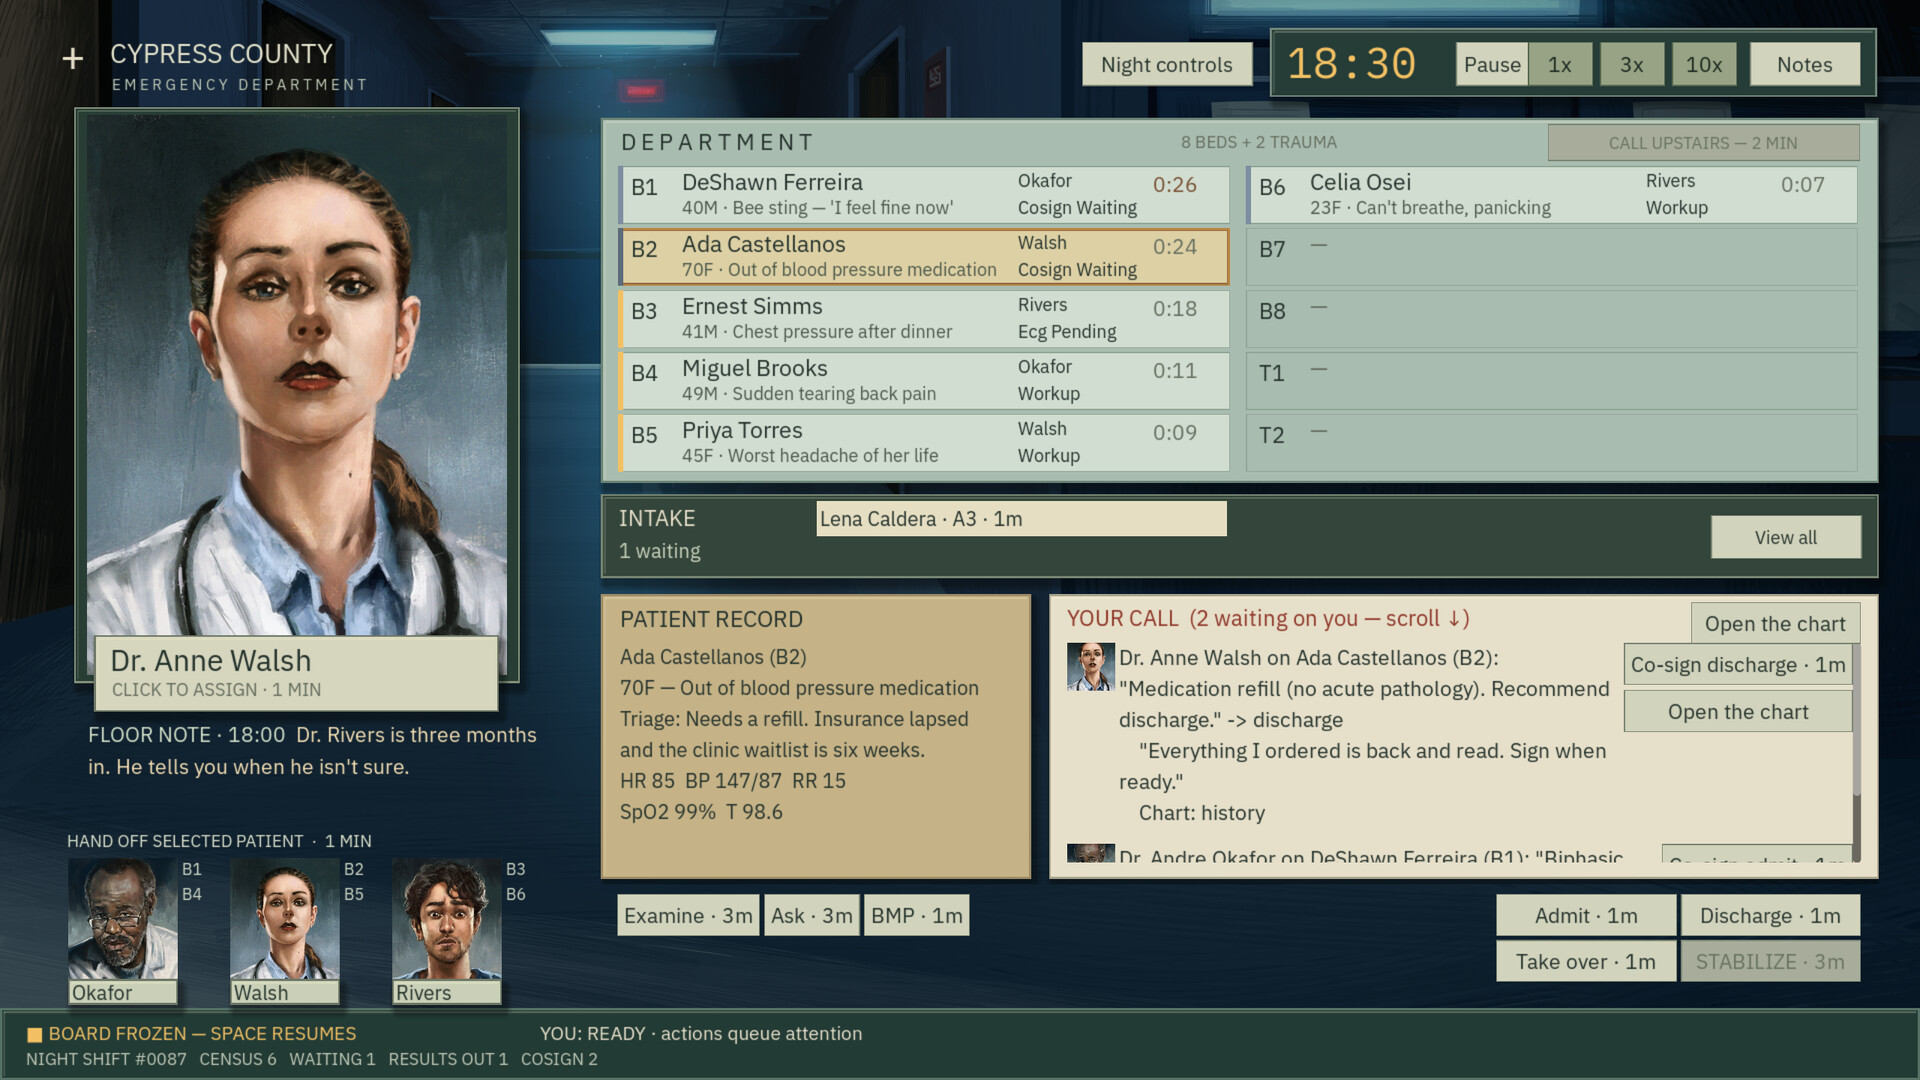Click the Okafor name label

(x=123, y=993)
